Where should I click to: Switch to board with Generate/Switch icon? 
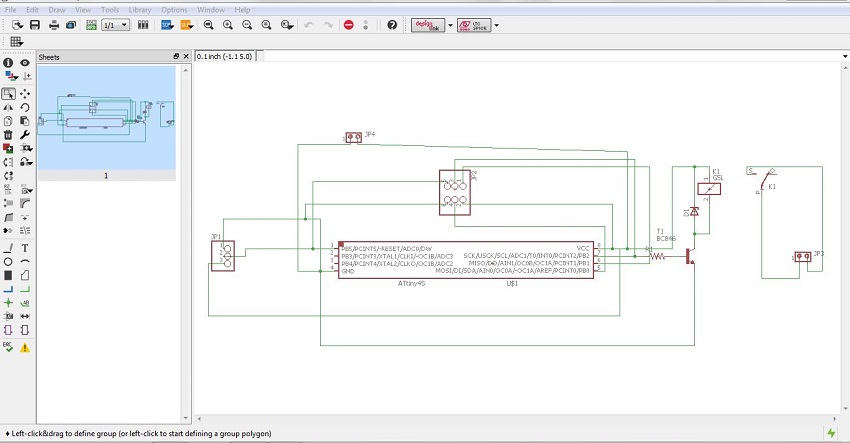(91, 25)
